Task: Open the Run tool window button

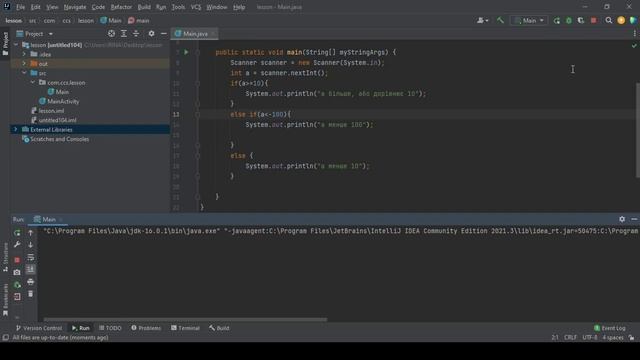Action: 81,328
